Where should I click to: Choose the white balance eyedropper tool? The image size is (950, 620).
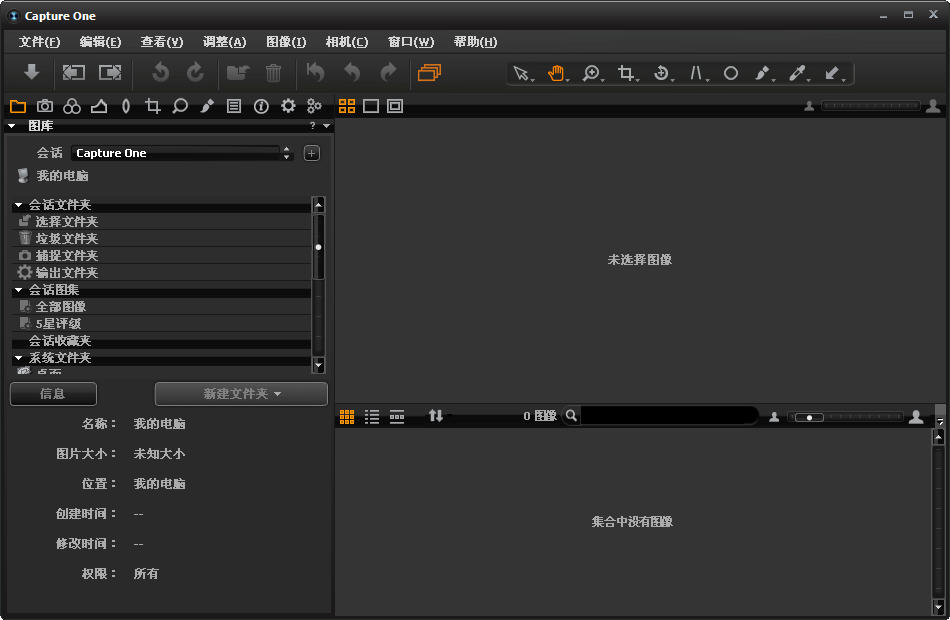(797, 73)
